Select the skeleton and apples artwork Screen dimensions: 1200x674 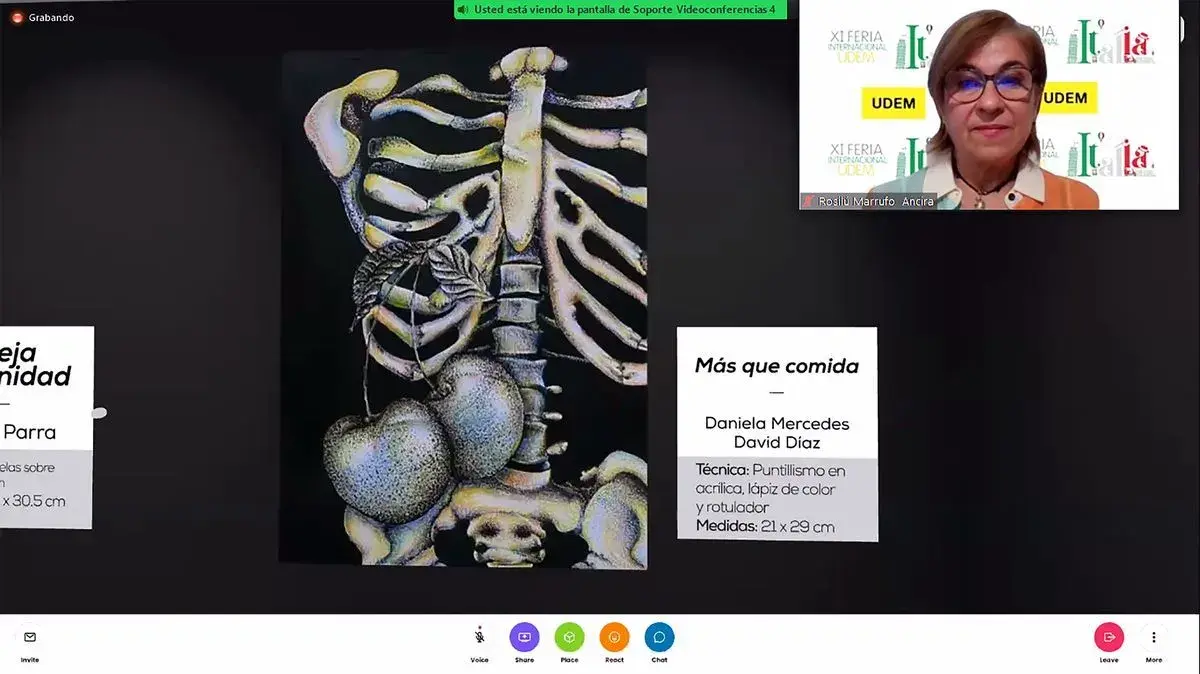463,309
